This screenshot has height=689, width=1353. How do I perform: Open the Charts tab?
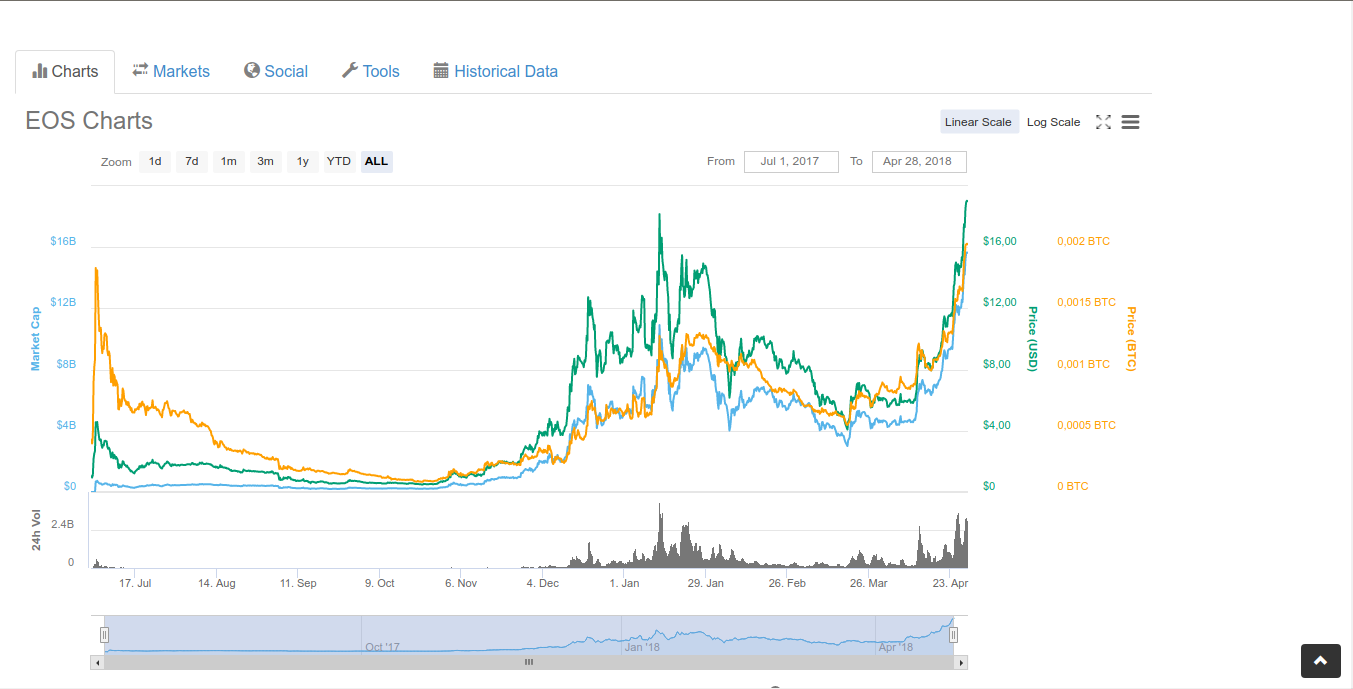pyautogui.click(x=65, y=71)
